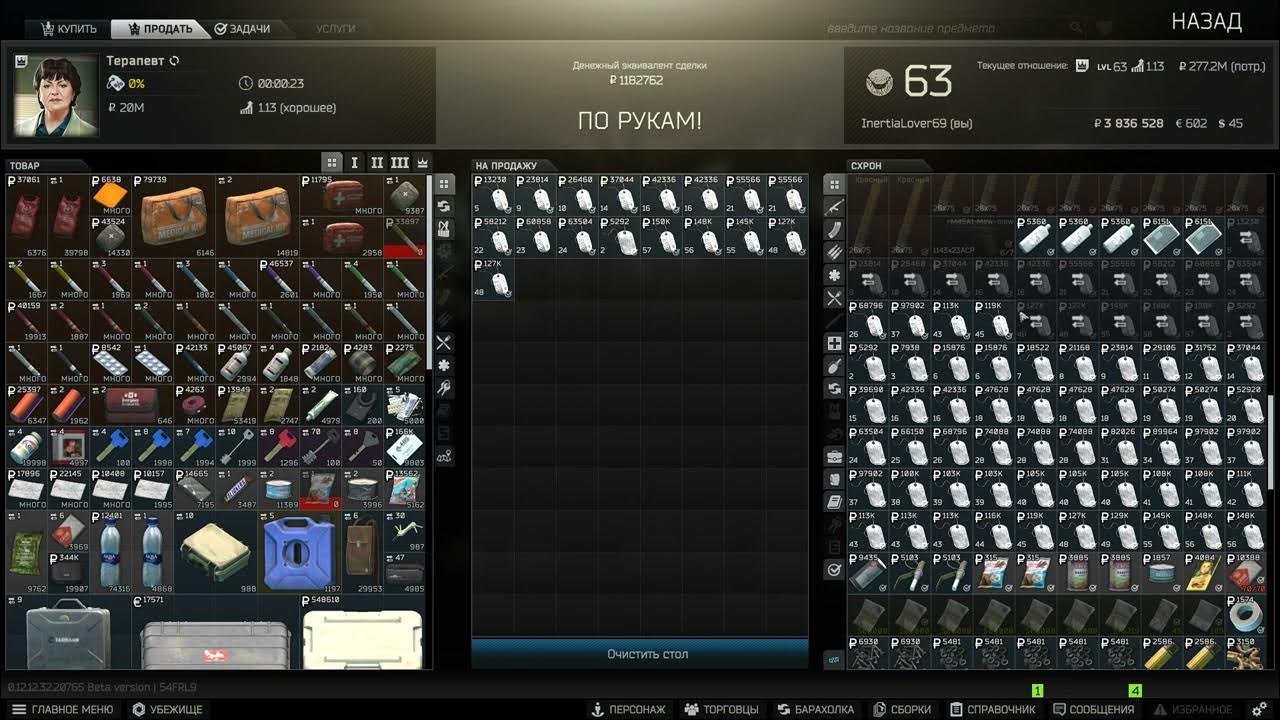
Task: Open СООБЩЕНИЯ messages
Action: (x=1094, y=709)
